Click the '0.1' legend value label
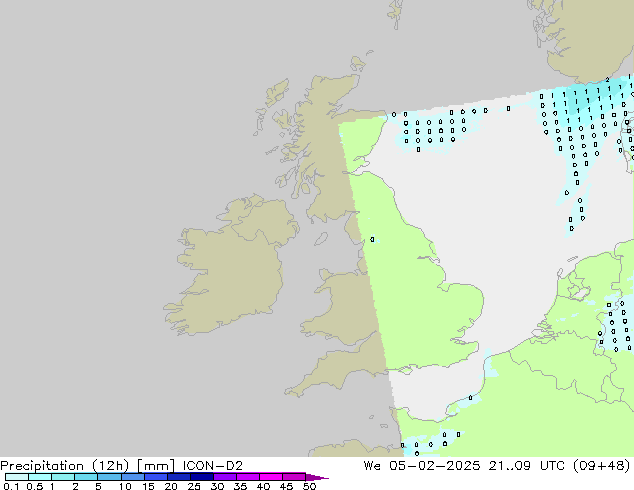 [11, 486]
